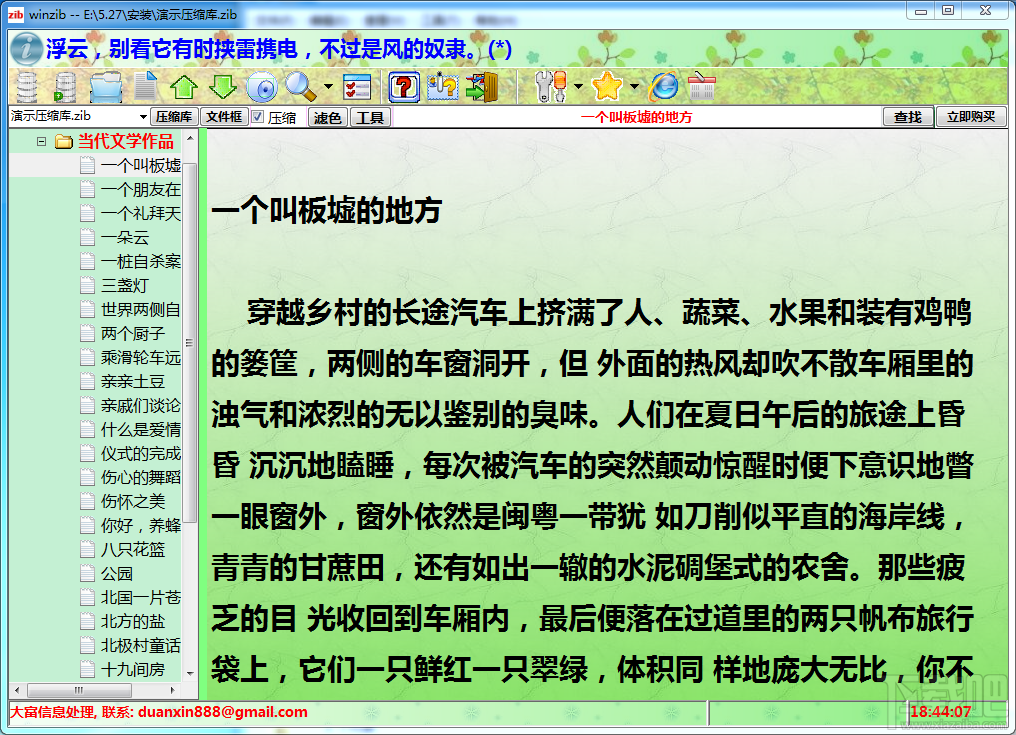Select 亲戚们谈论 in the file tree
1016x735 pixels.
141,405
